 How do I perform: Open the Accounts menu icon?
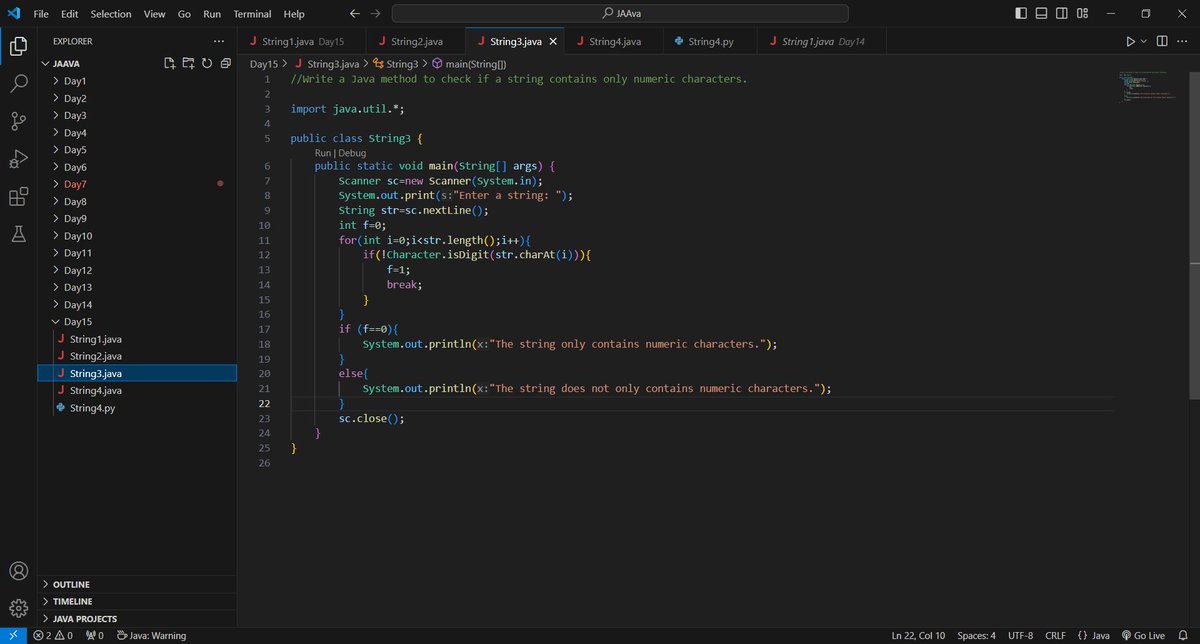[18, 572]
